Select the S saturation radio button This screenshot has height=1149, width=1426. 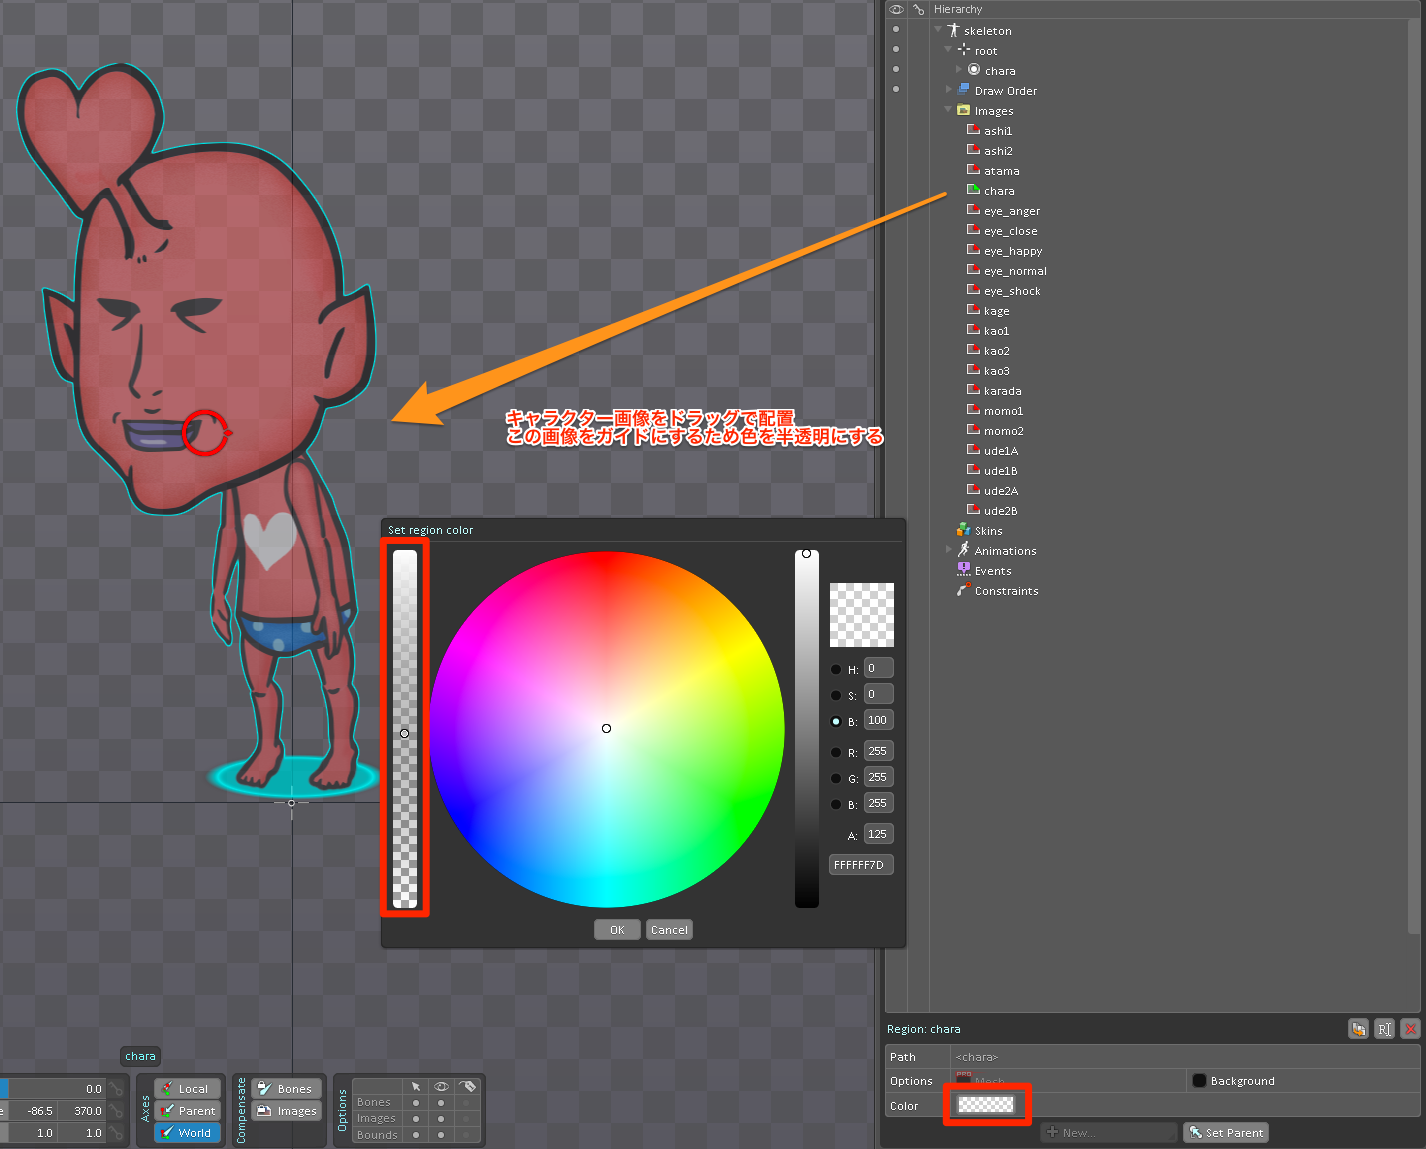coord(836,695)
